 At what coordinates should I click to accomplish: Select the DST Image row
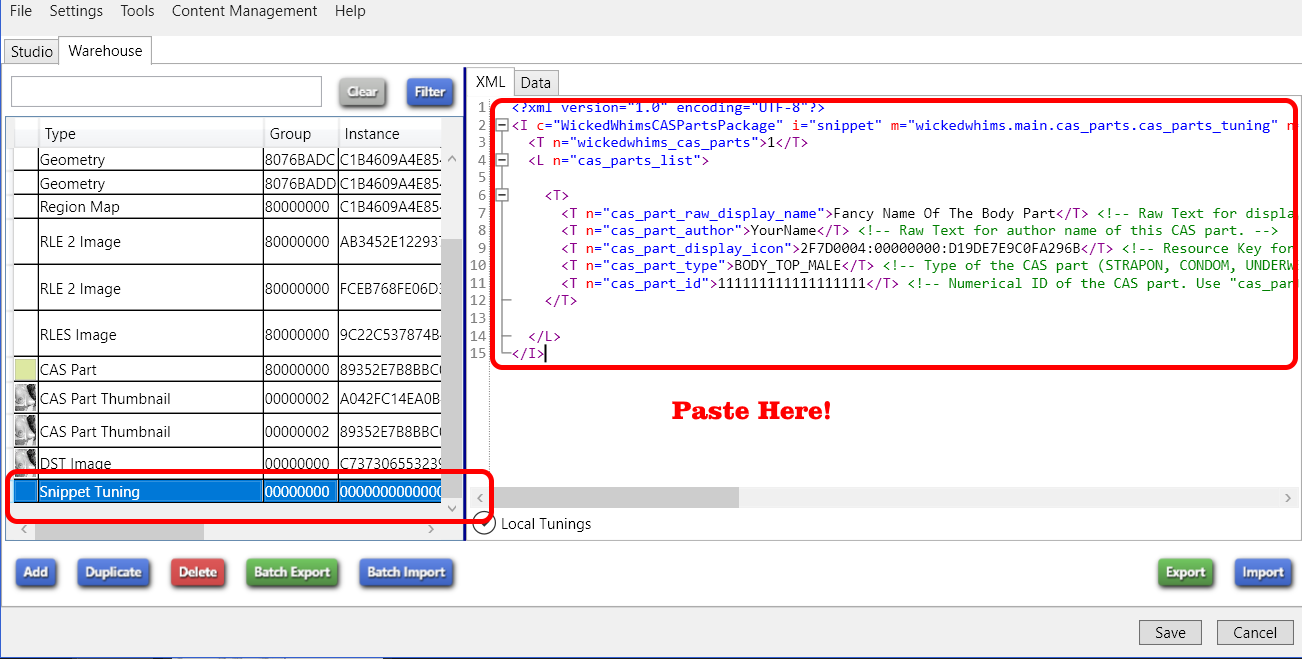tap(227, 463)
